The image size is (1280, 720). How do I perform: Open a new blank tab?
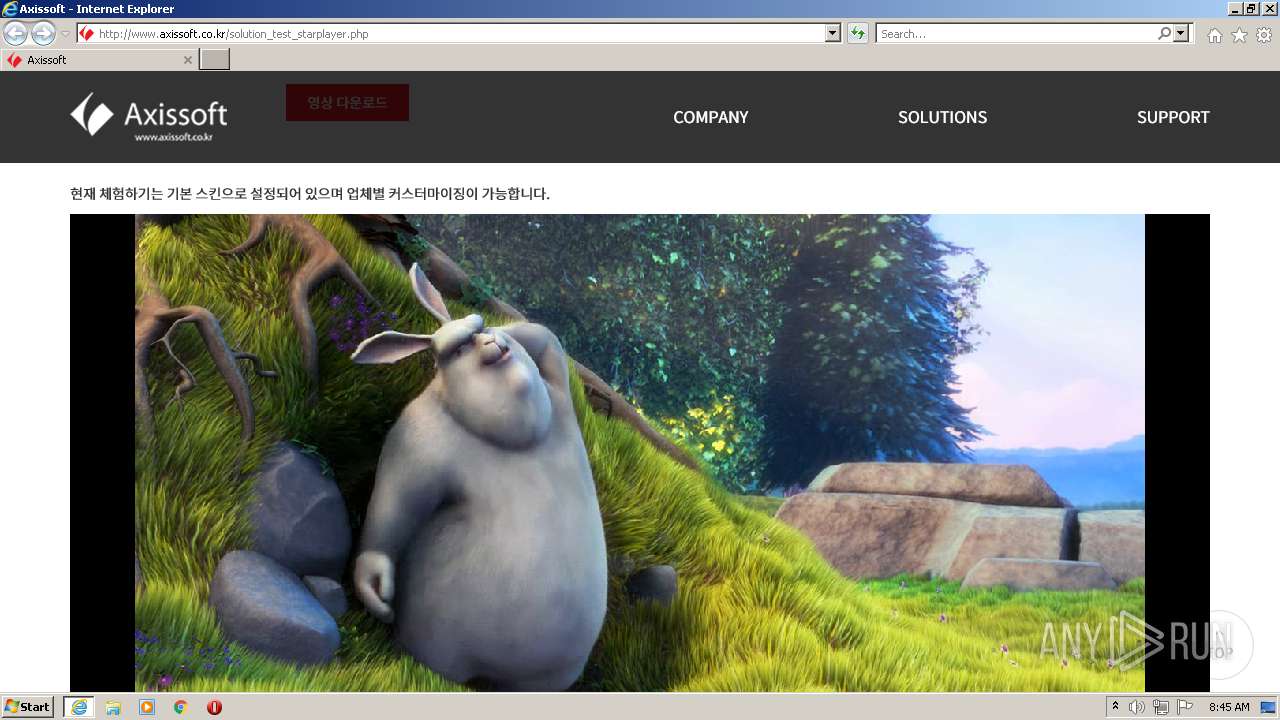[215, 60]
